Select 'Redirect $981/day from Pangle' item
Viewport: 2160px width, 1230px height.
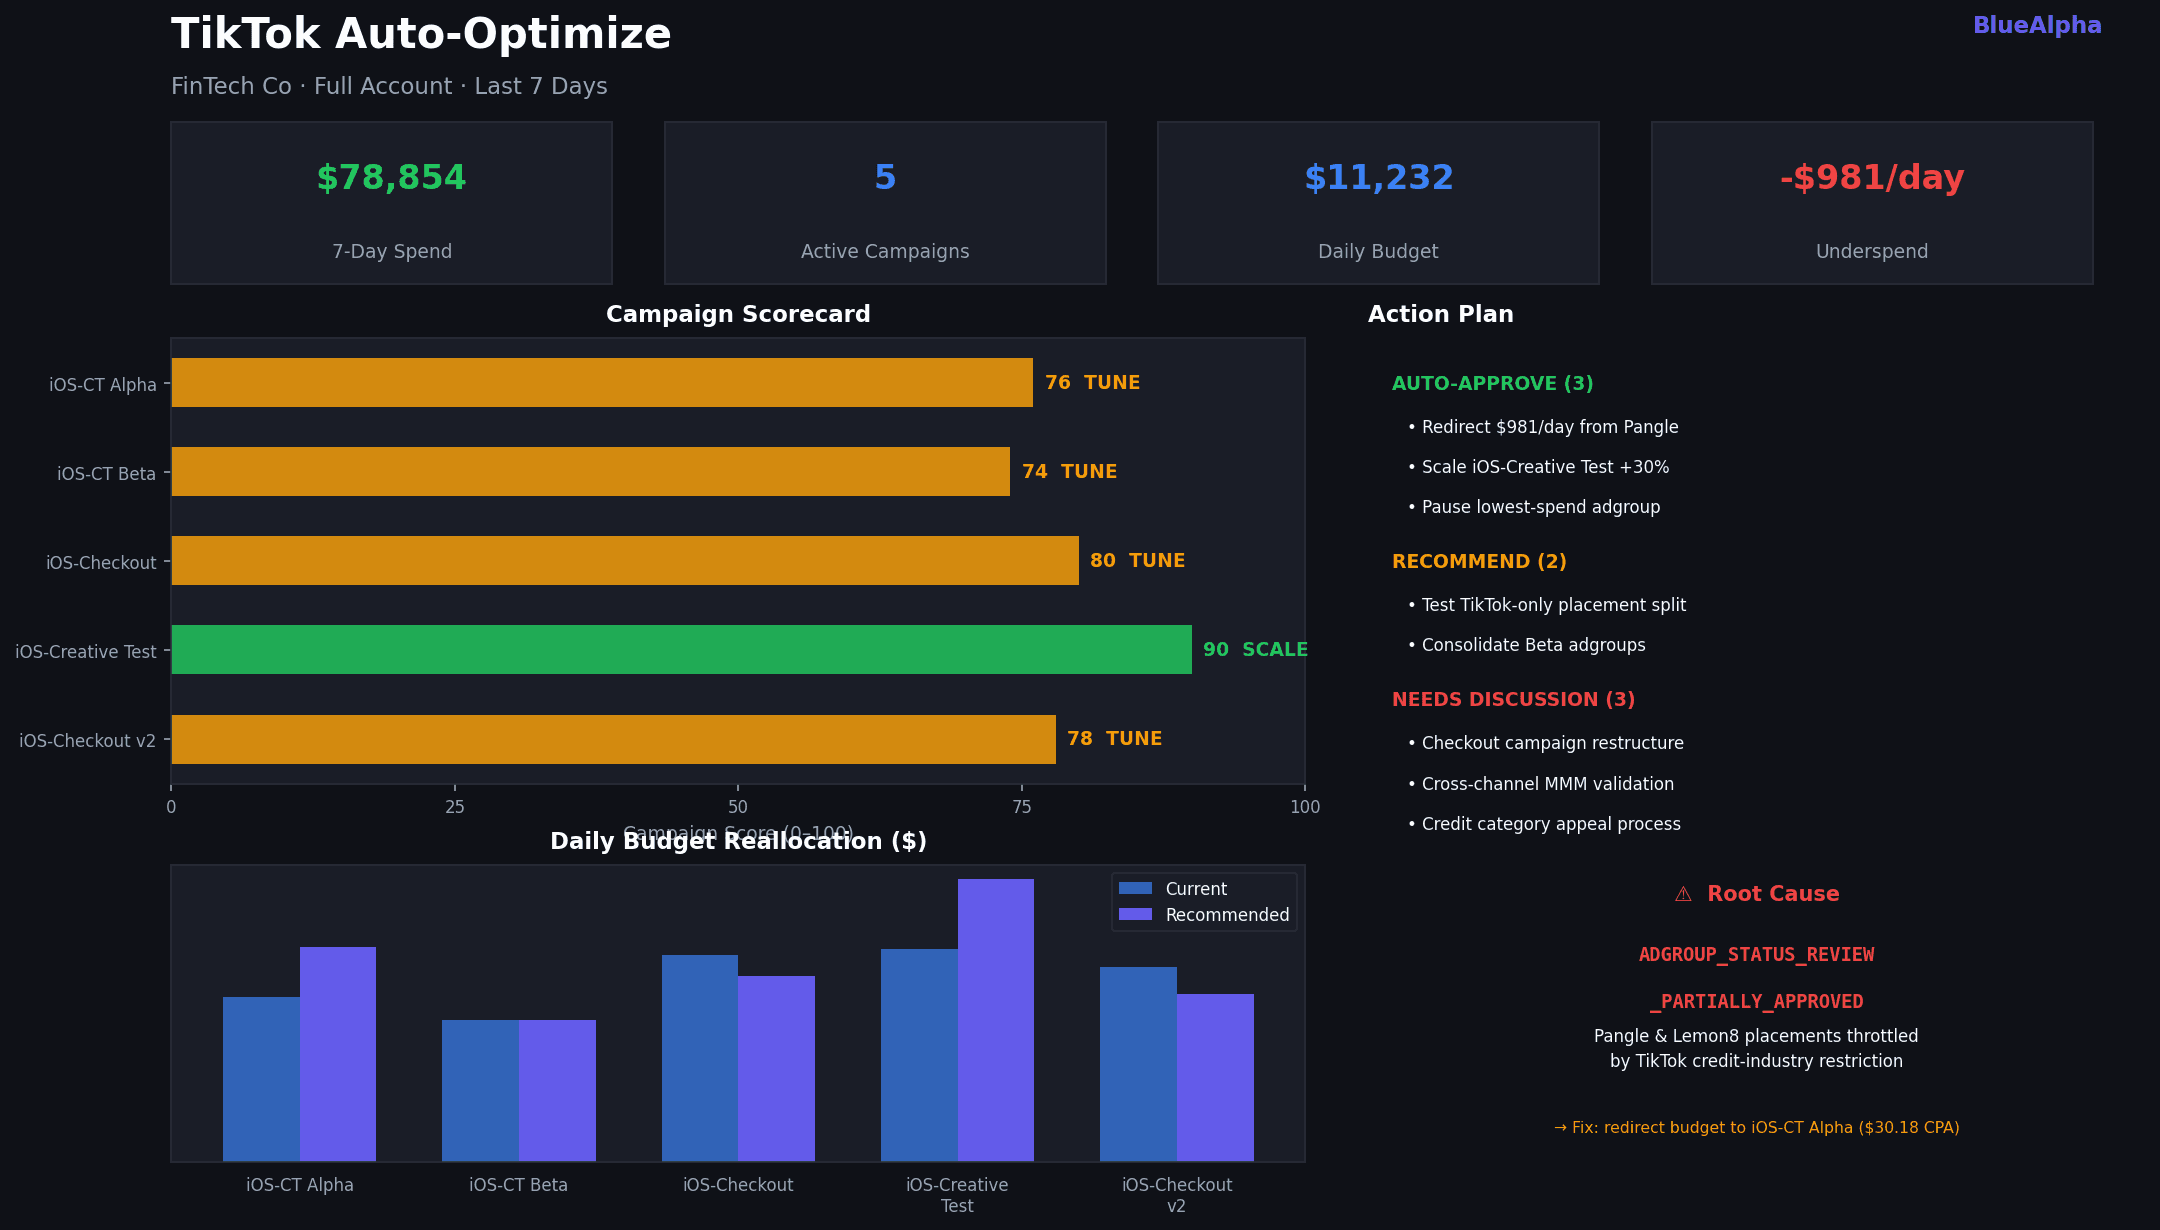[x=1543, y=427]
